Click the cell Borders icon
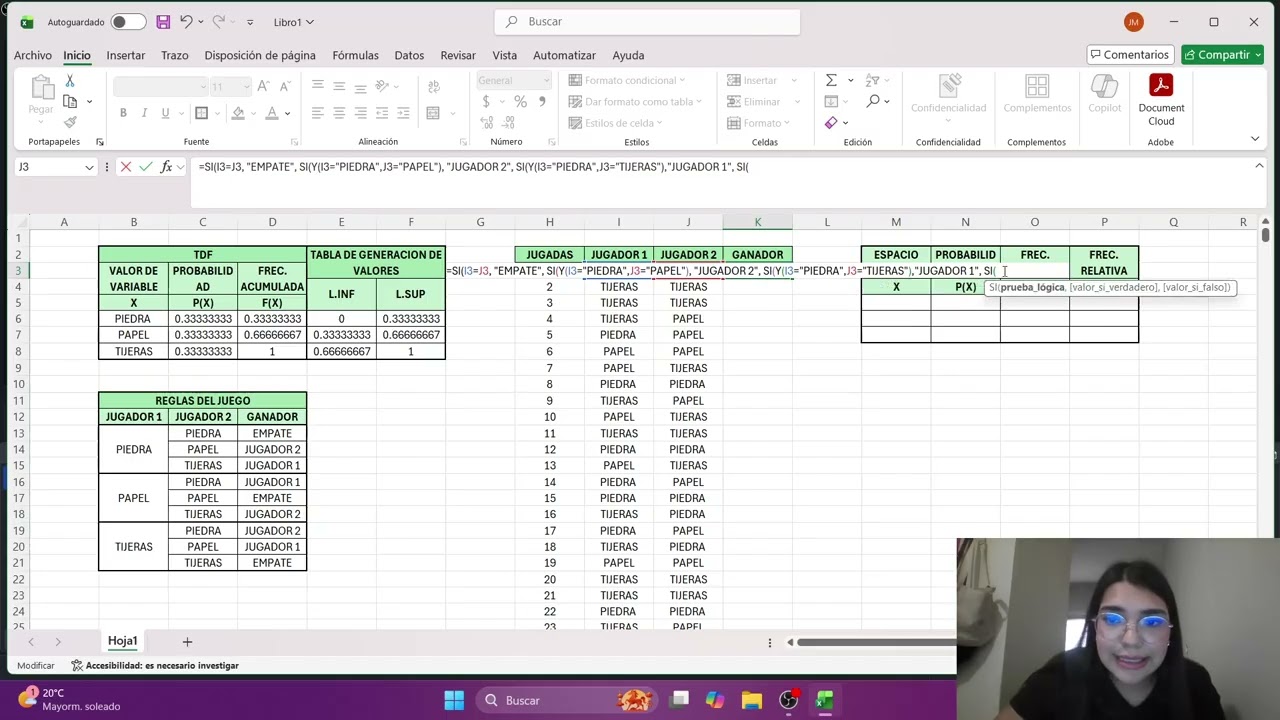This screenshot has height=720, width=1280. point(201,113)
